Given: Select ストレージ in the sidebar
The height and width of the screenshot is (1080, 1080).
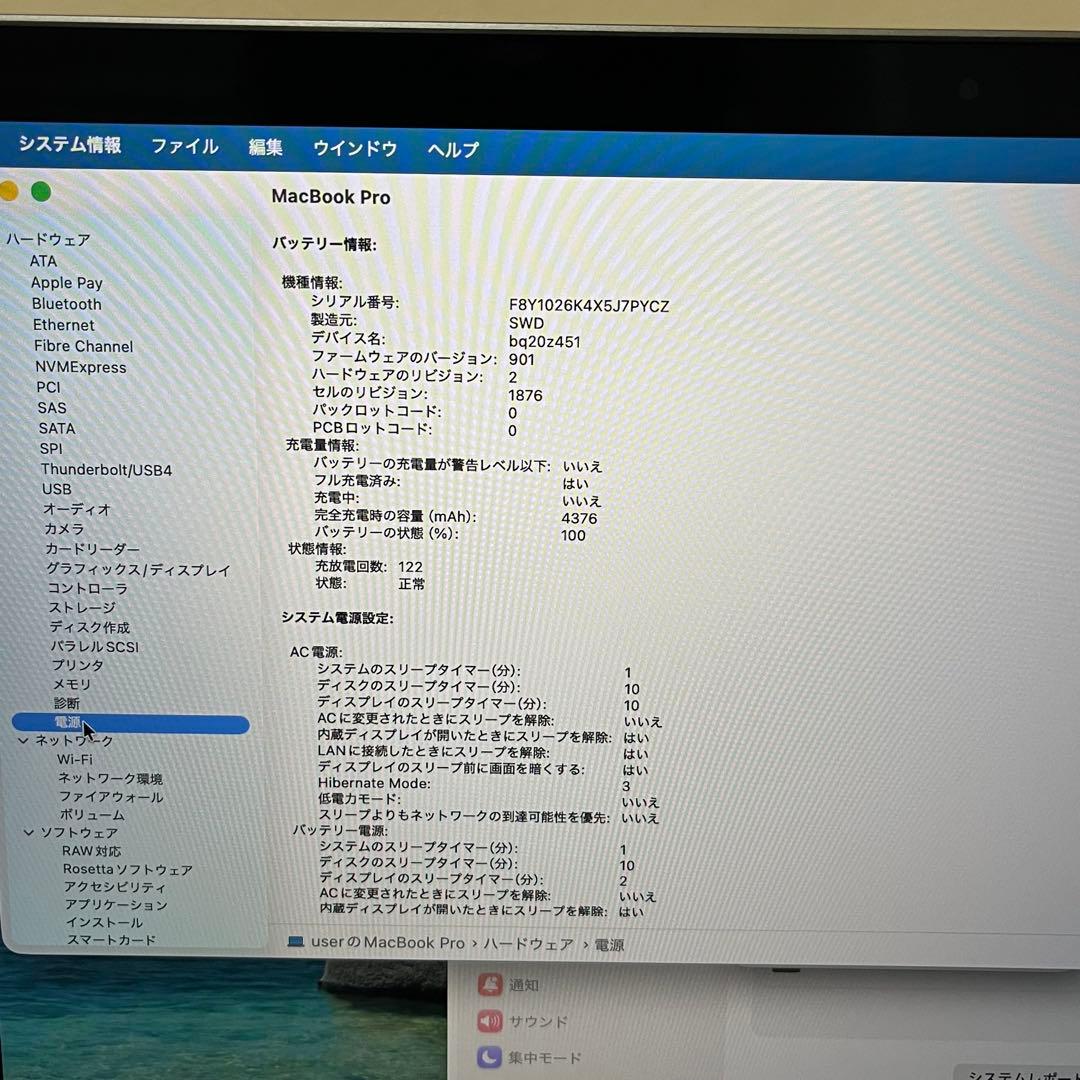Looking at the screenshot, I should tap(82, 608).
